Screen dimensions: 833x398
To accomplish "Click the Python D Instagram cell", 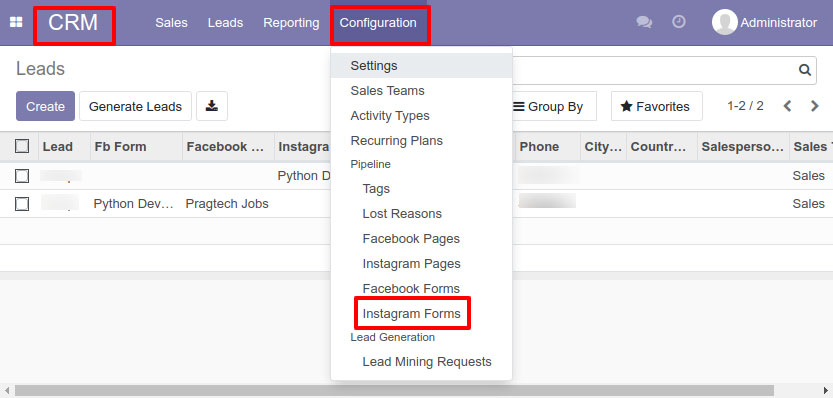I will pos(304,176).
